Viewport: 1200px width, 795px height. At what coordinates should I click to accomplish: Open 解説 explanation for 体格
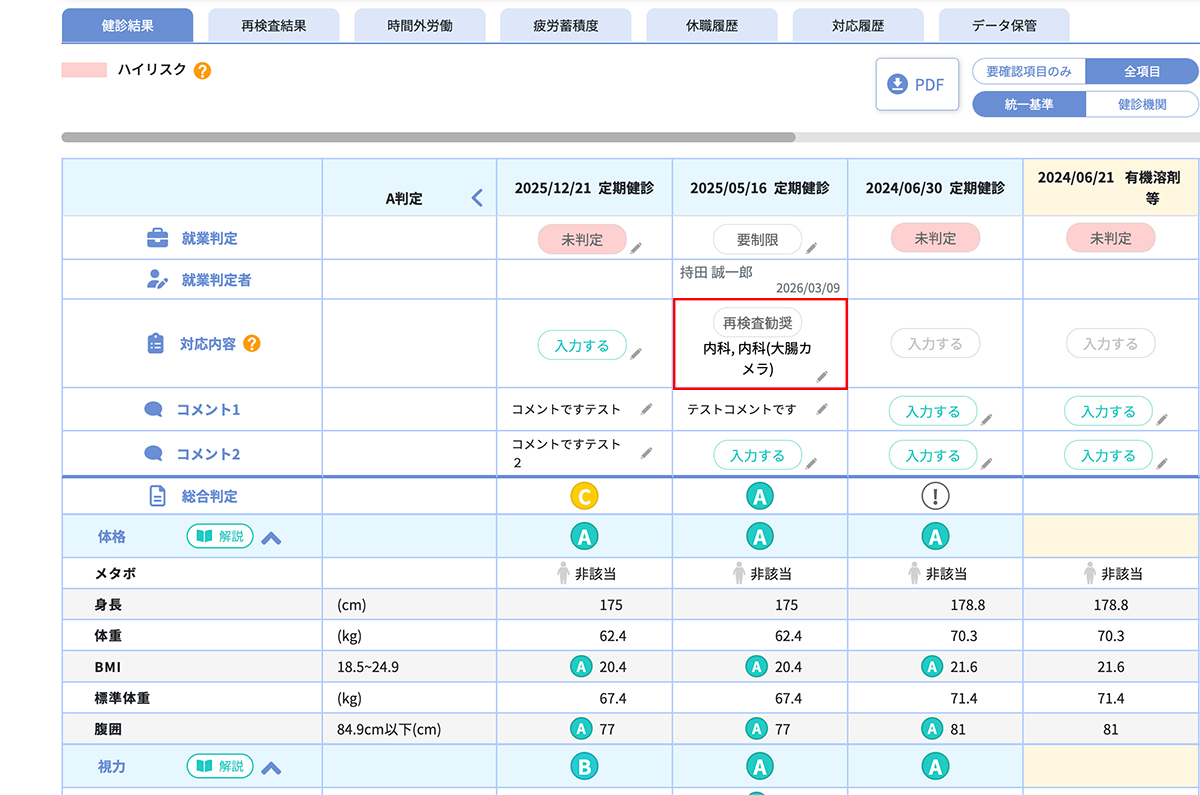point(220,536)
